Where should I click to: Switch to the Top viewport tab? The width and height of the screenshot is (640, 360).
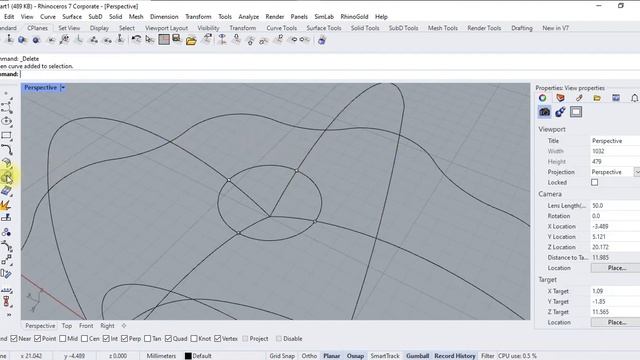tap(67, 326)
